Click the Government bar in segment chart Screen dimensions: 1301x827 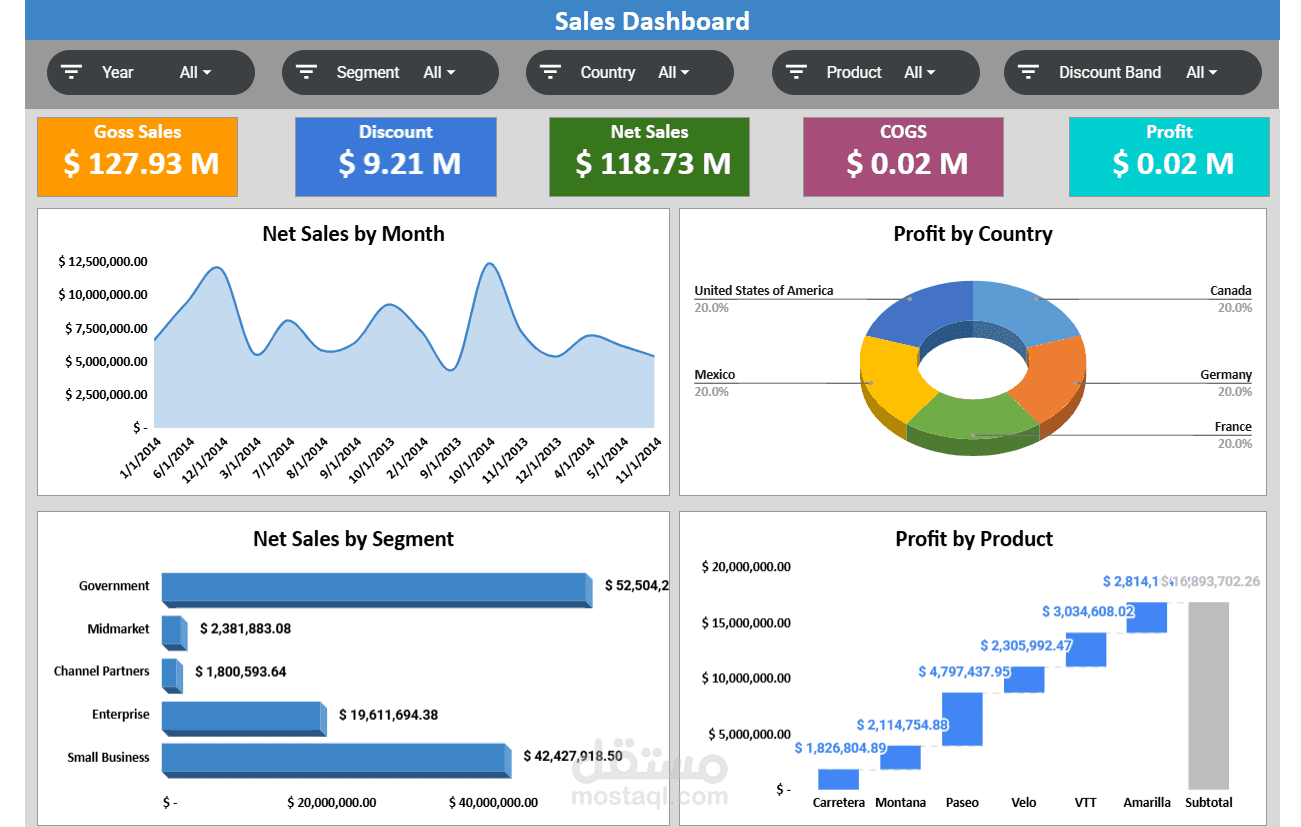377,590
